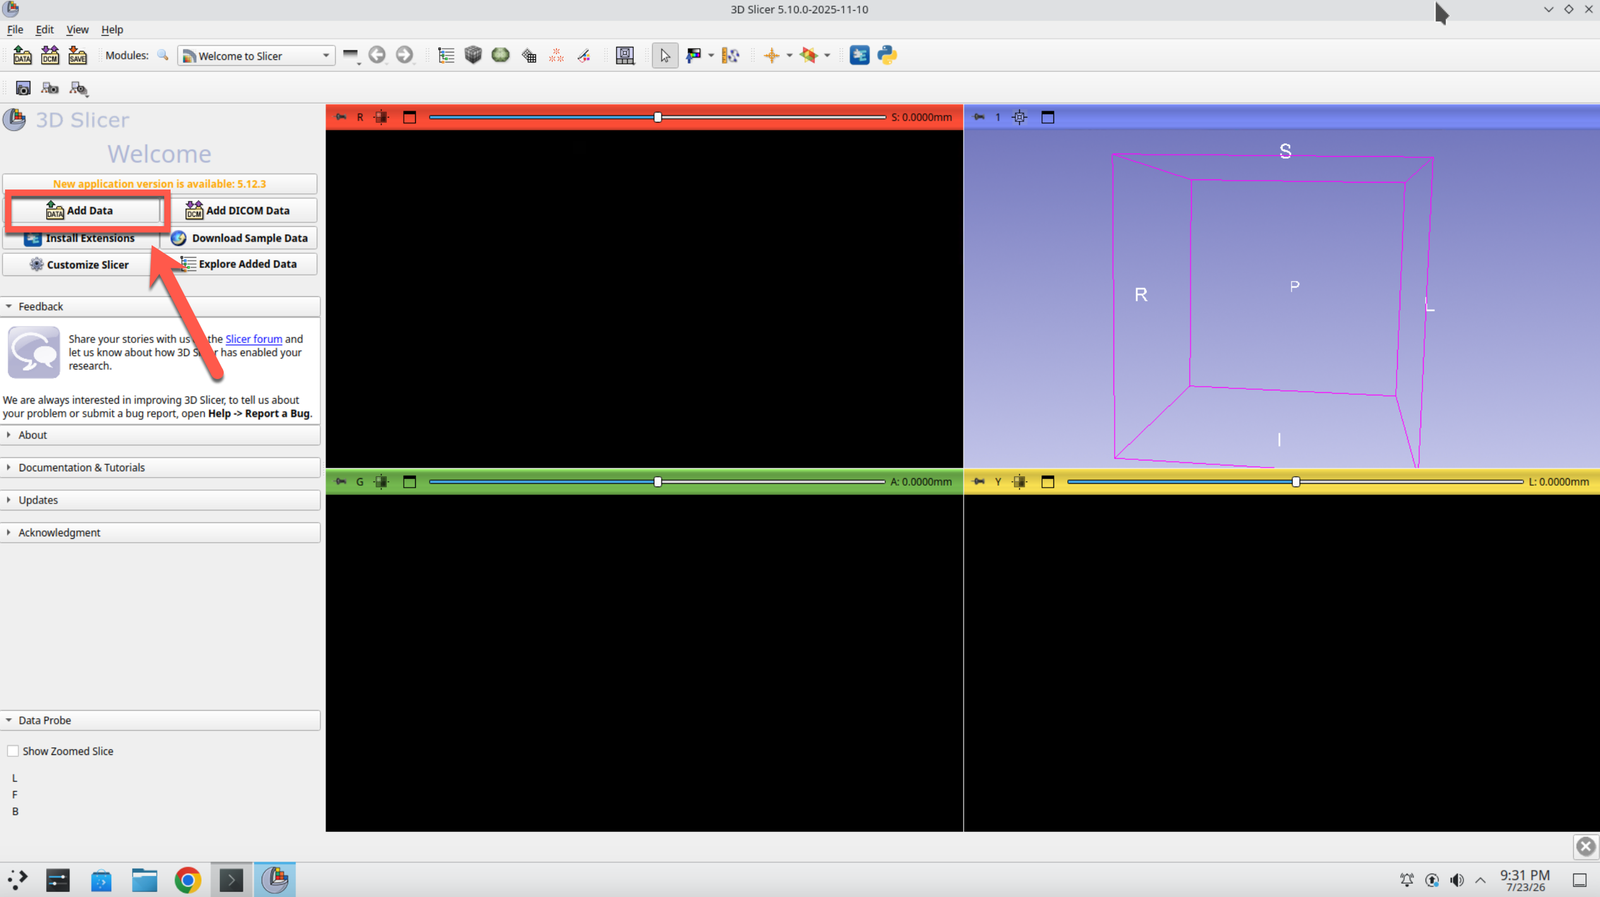Open the Models module green icon
This screenshot has height=897, width=1600.
click(x=501, y=55)
